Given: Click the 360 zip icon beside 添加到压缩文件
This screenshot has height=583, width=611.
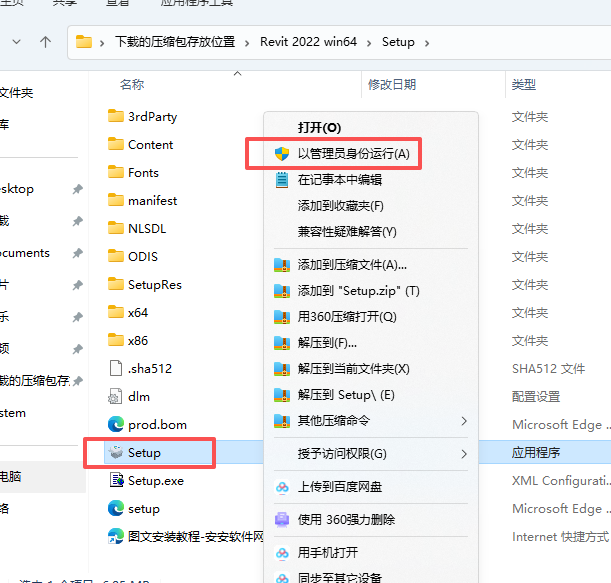Looking at the screenshot, I should (x=282, y=265).
